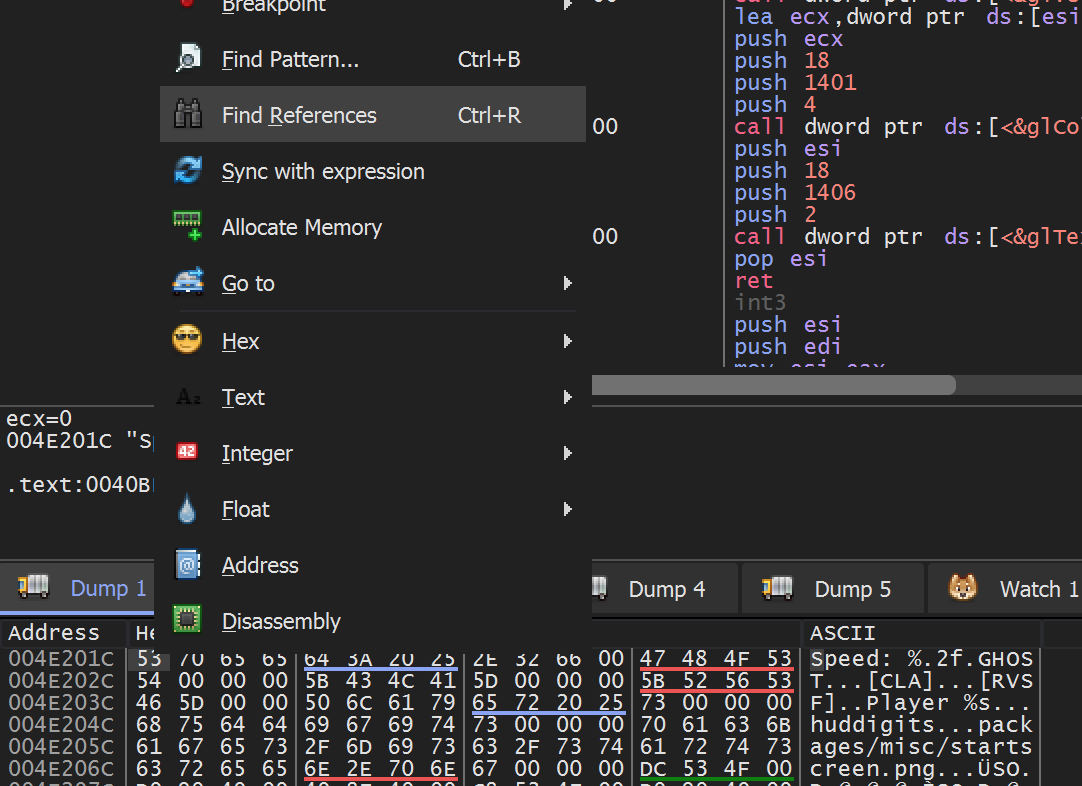Click the Go to car icon

[188, 282]
